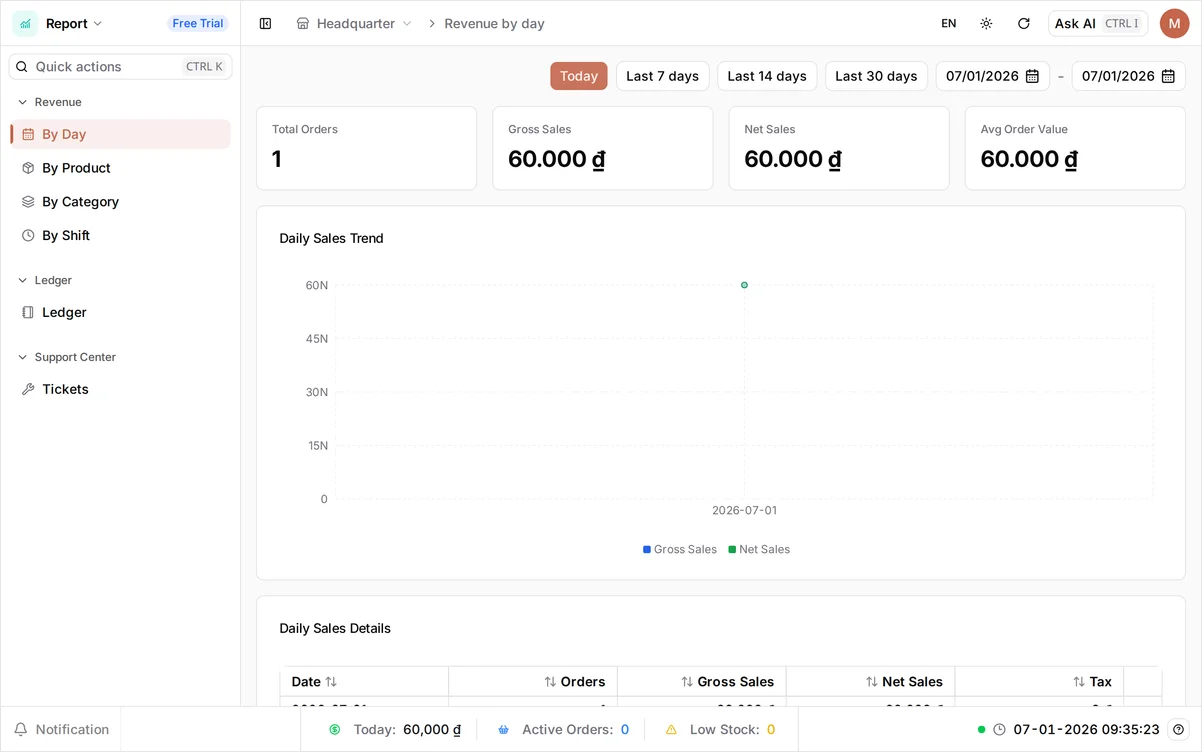1202x752 pixels.
Task: Click the Headquarter store icon
Action: tap(303, 23)
